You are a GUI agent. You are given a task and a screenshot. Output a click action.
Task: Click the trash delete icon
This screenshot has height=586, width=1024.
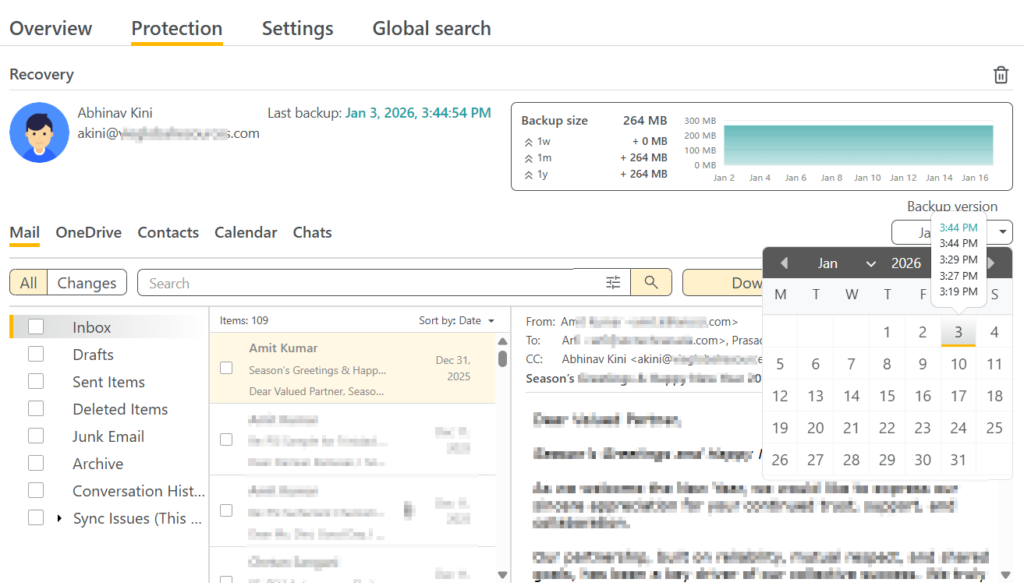(1000, 75)
